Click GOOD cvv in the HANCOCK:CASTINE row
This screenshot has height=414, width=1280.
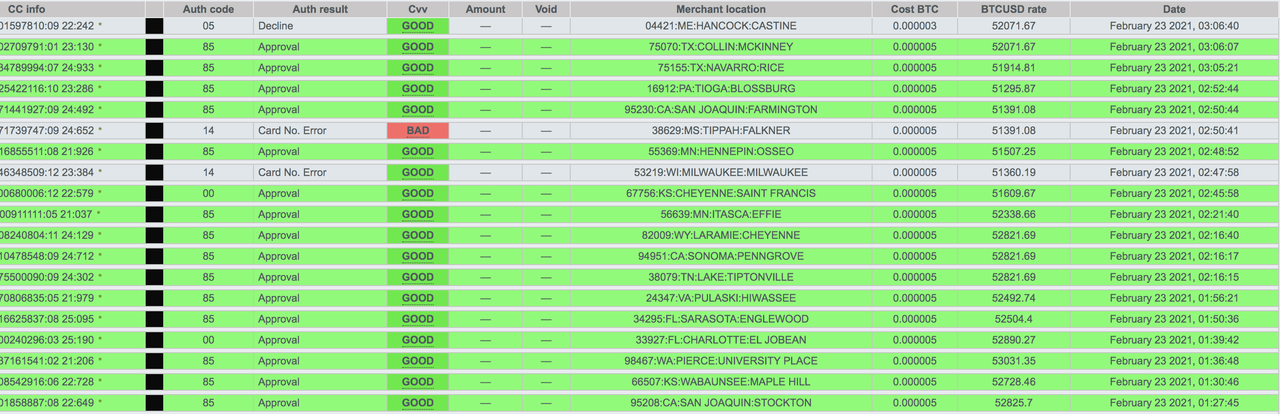pos(418,26)
